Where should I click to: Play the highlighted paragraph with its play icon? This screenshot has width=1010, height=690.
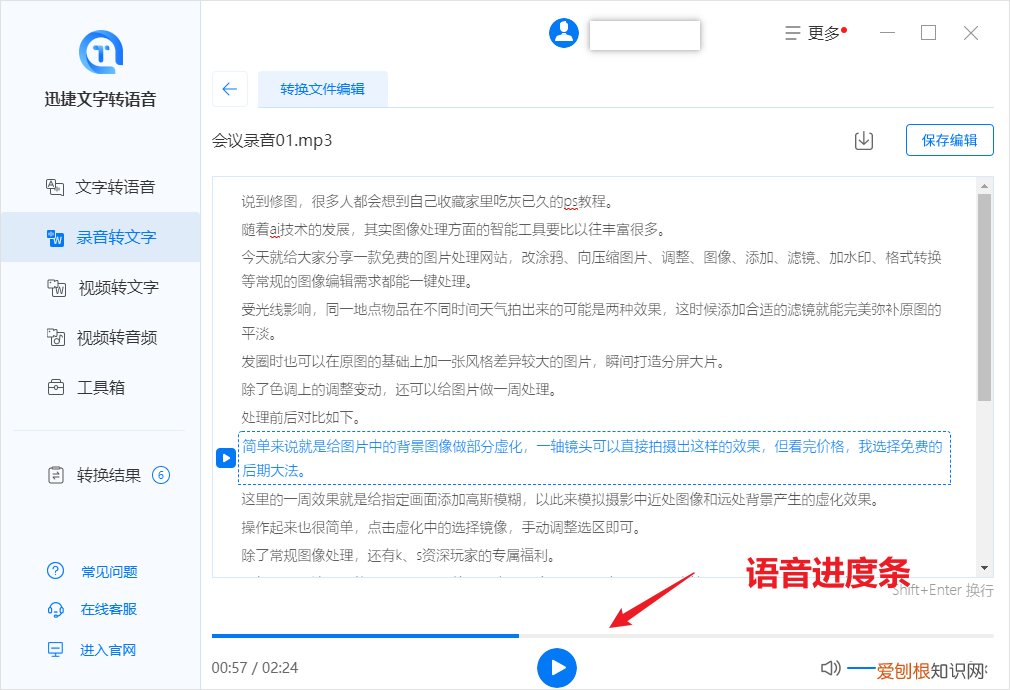[224, 458]
